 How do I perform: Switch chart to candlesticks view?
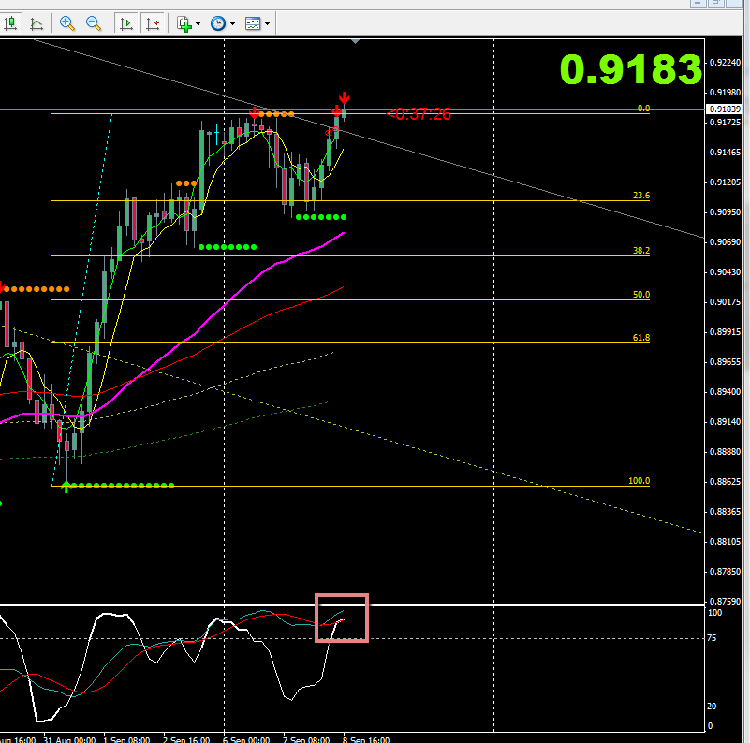[x=11, y=23]
